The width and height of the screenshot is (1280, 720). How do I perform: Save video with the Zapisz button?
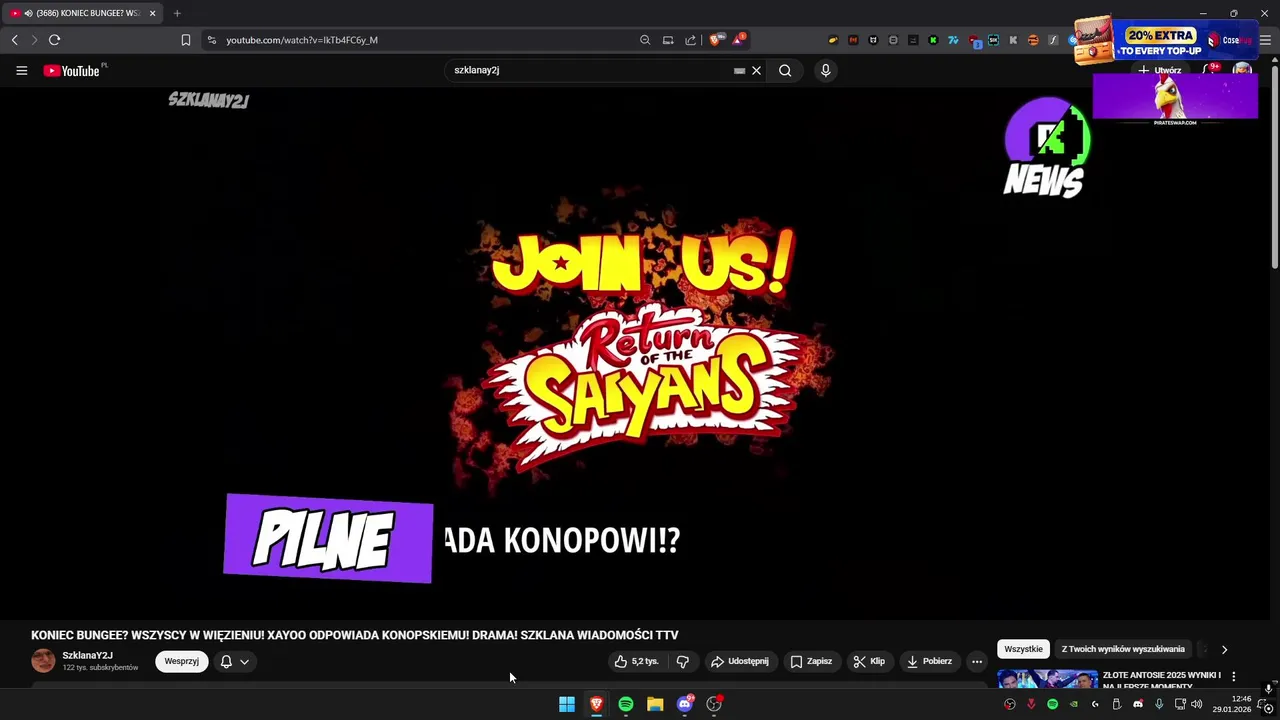click(811, 661)
